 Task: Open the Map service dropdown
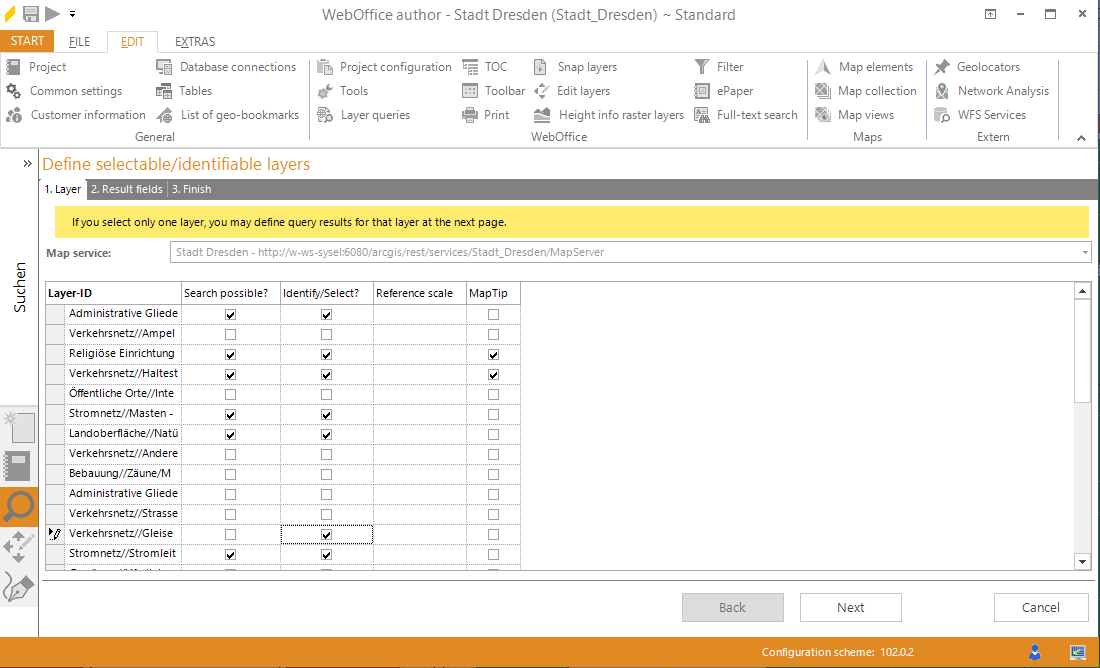(1084, 252)
